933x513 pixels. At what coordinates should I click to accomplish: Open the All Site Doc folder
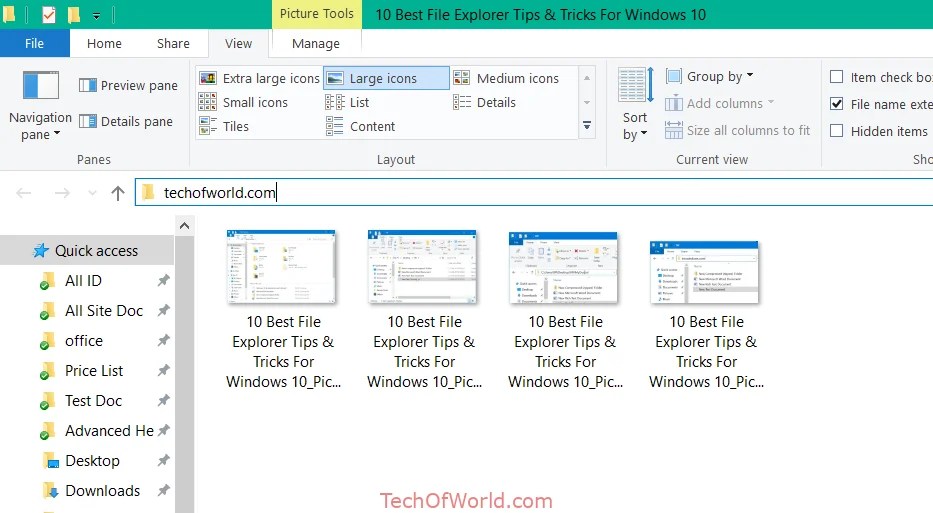tap(104, 311)
